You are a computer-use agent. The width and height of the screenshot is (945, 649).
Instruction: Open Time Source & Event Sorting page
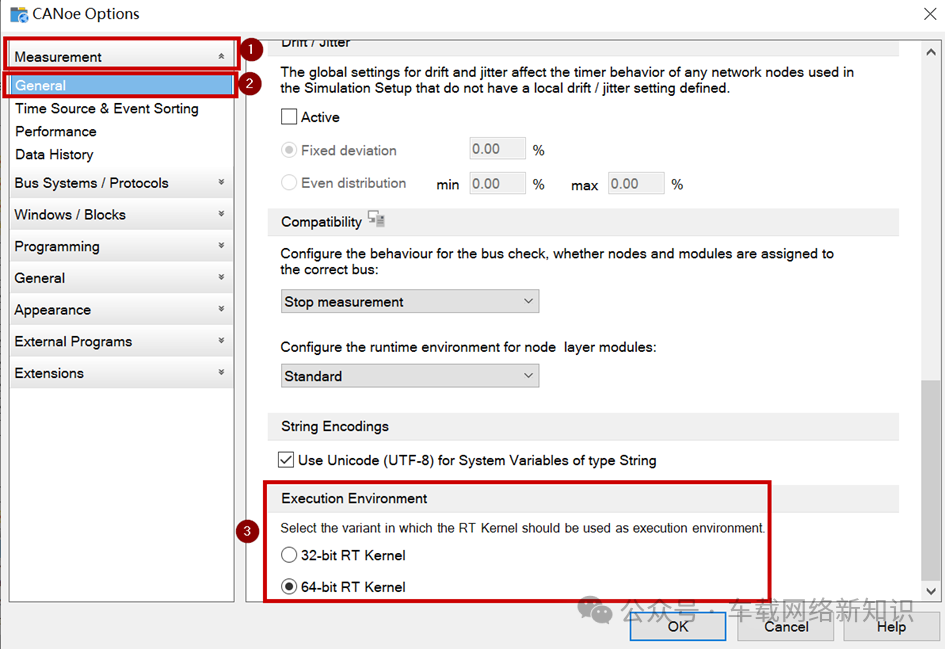pos(107,108)
